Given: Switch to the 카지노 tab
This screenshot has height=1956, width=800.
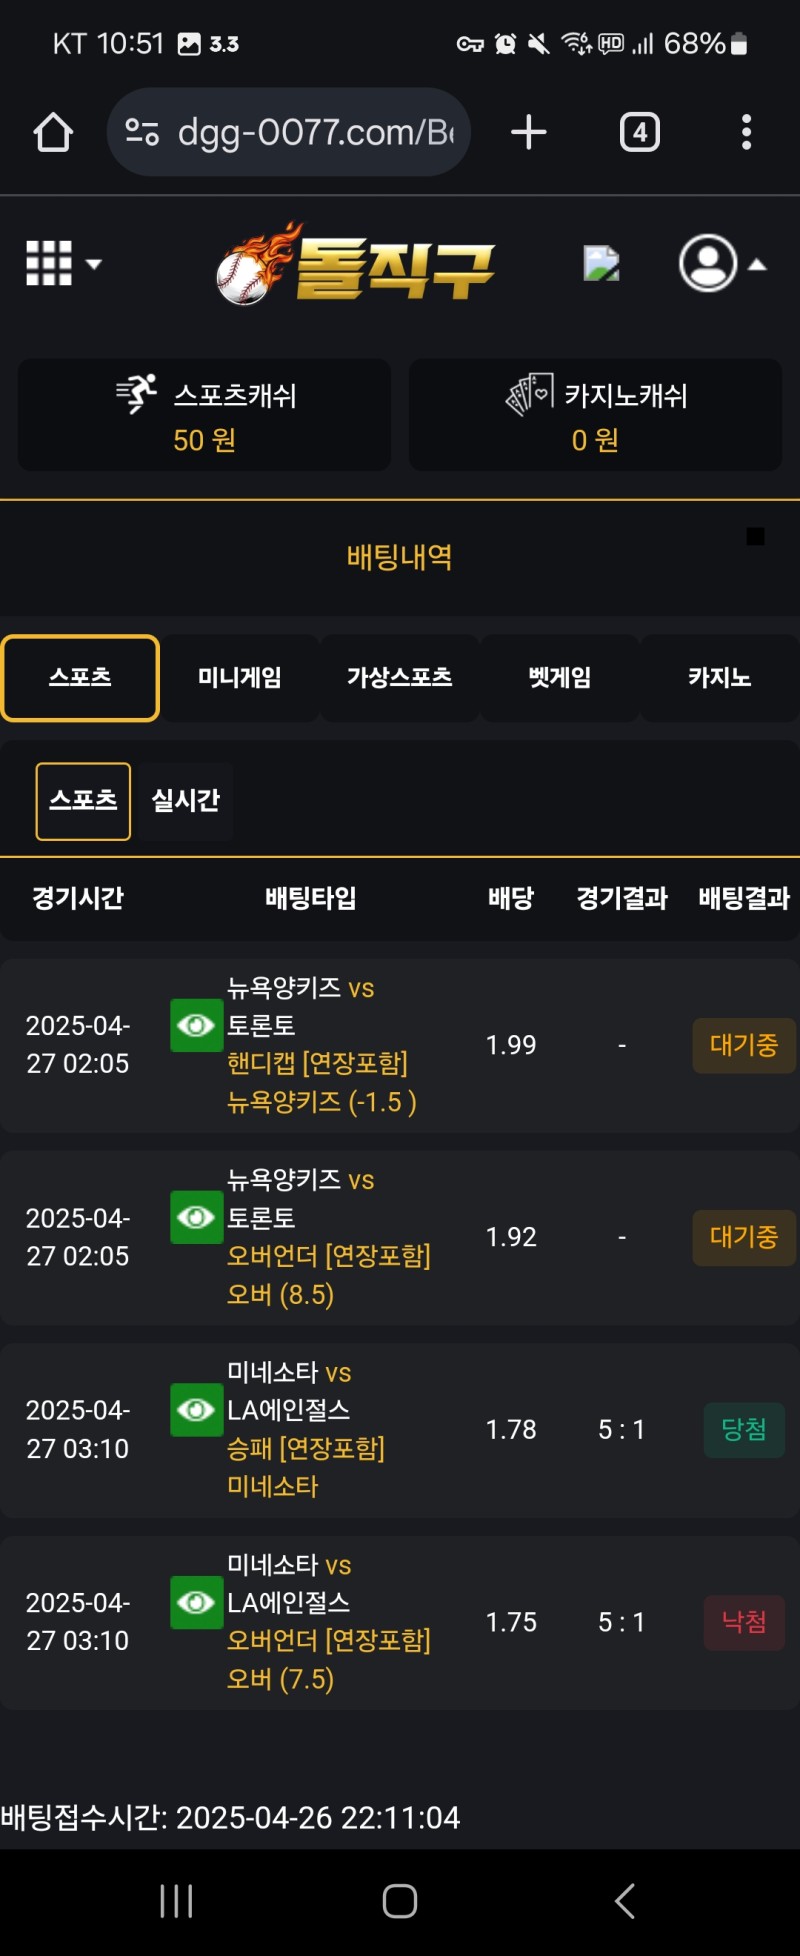Looking at the screenshot, I should point(719,678).
